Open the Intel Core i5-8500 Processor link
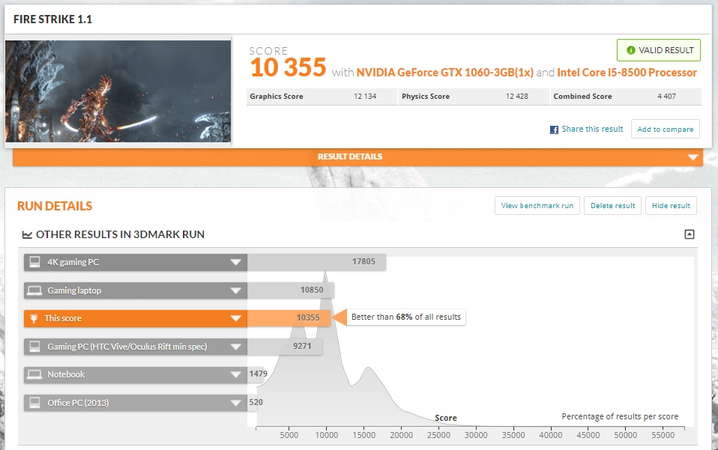 tap(626, 73)
